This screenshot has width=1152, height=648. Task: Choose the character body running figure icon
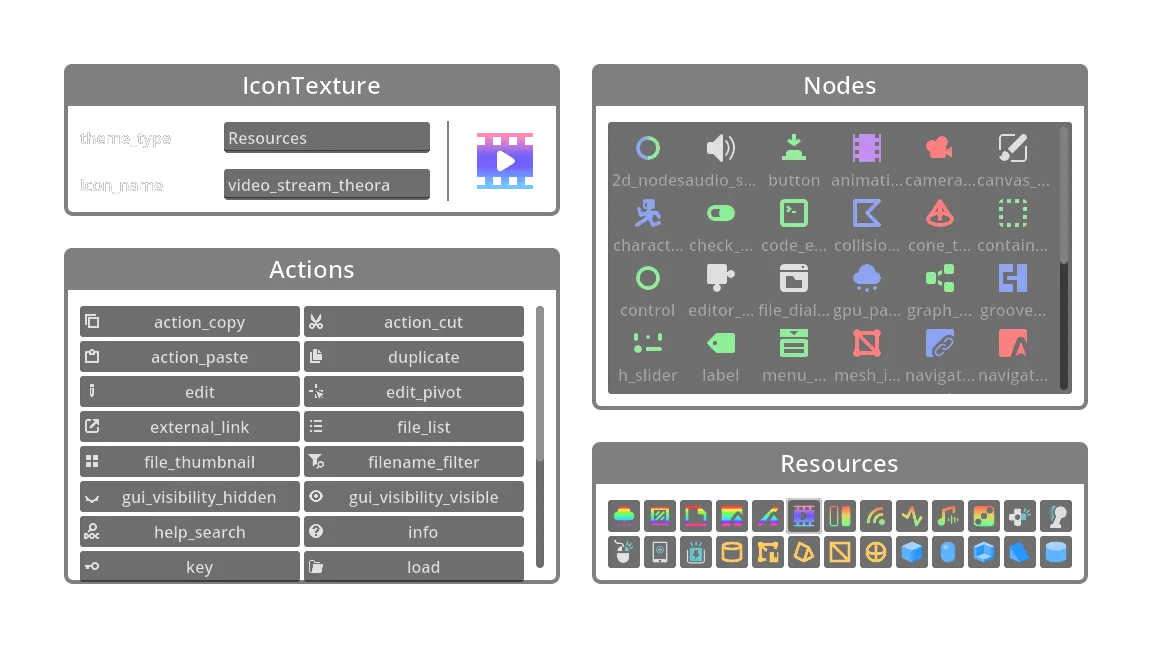click(x=647, y=214)
